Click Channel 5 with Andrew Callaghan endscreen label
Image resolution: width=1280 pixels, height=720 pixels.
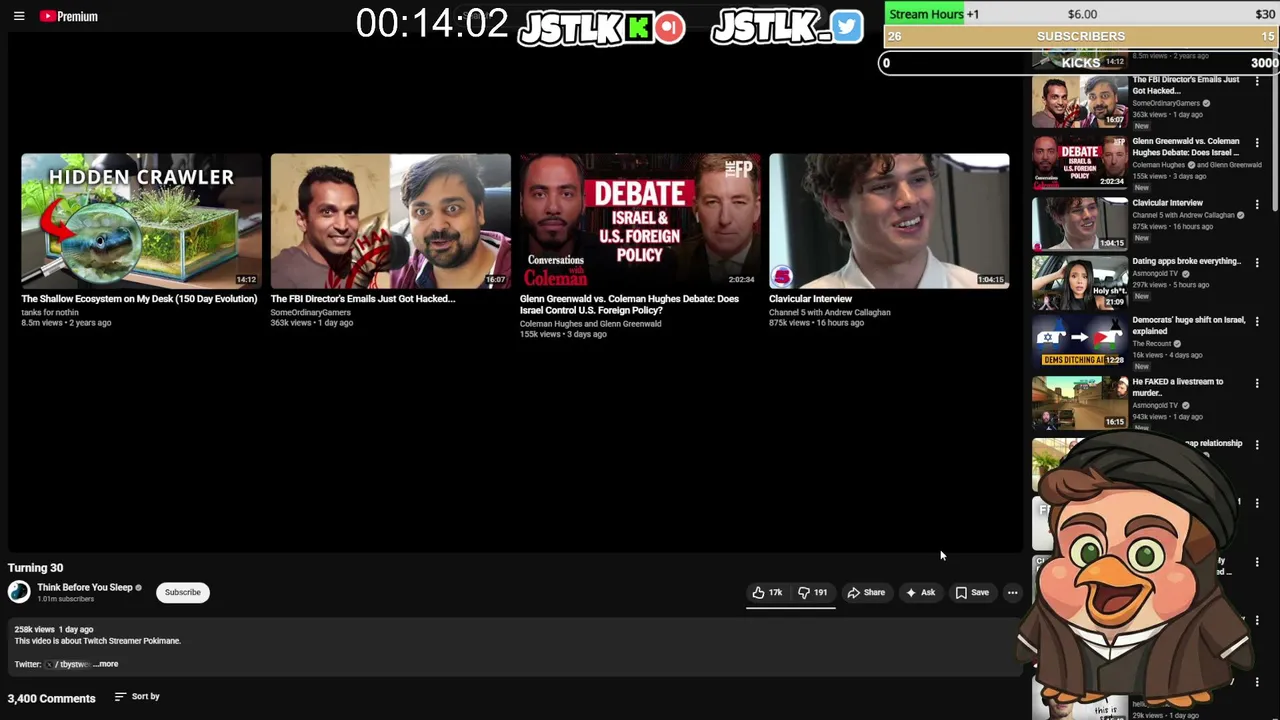(x=829, y=312)
